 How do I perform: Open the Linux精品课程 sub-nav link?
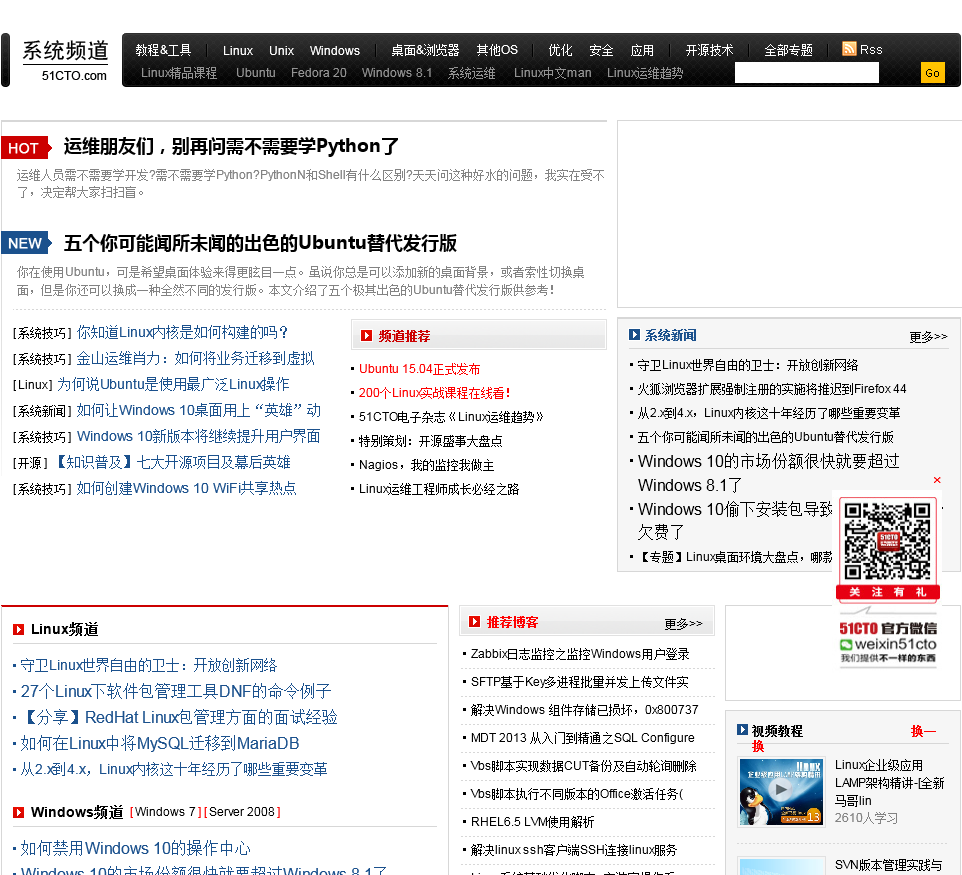pos(179,73)
